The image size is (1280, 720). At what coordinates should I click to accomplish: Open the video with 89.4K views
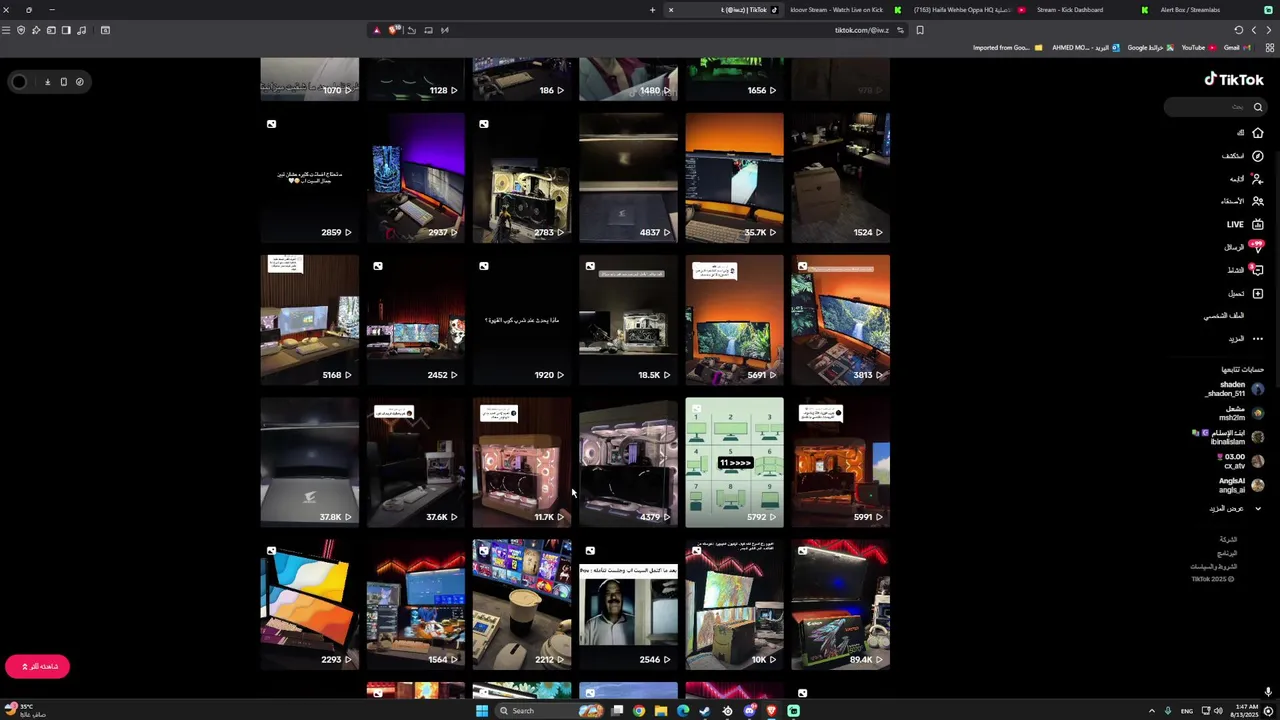tap(840, 604)
